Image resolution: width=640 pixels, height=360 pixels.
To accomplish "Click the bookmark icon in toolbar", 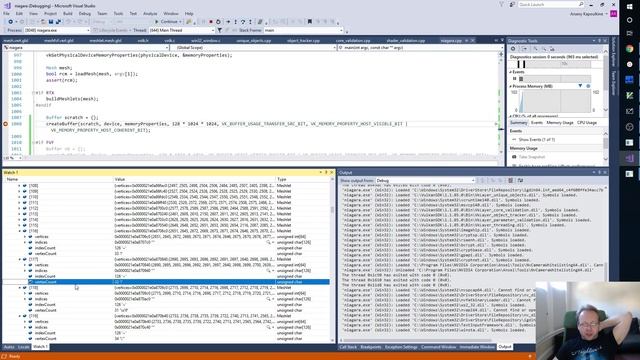I will [x=310, y=22].
